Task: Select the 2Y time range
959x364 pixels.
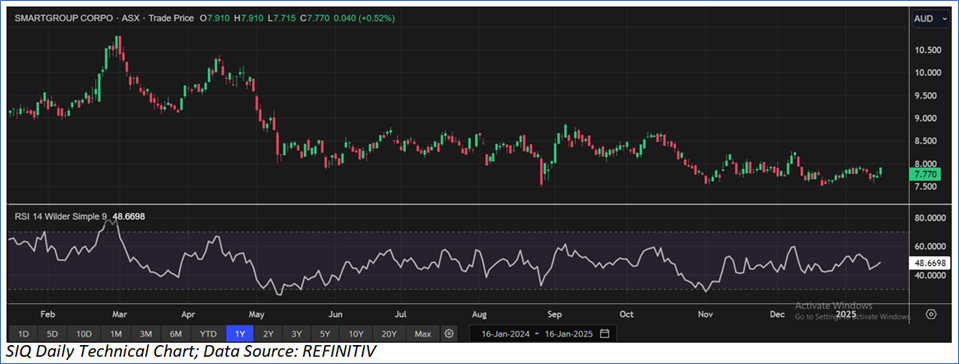Action: point(268,334)
